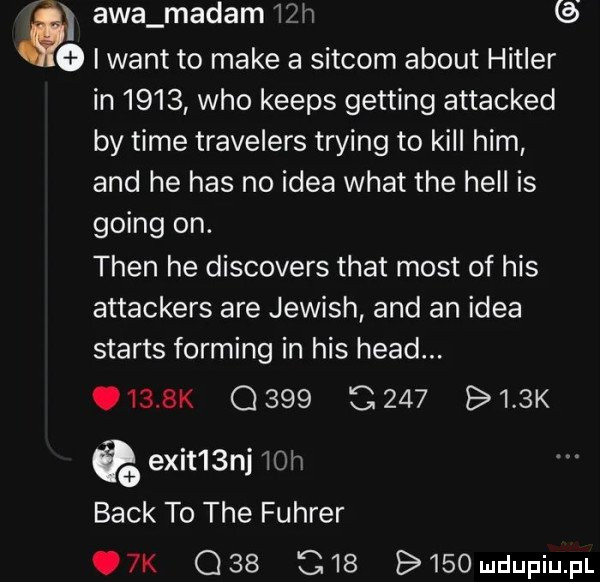Open the three-dot menu on exit13nj's reply
The width and height of the screenshot is (600, 582).
(x=568, y=456)
